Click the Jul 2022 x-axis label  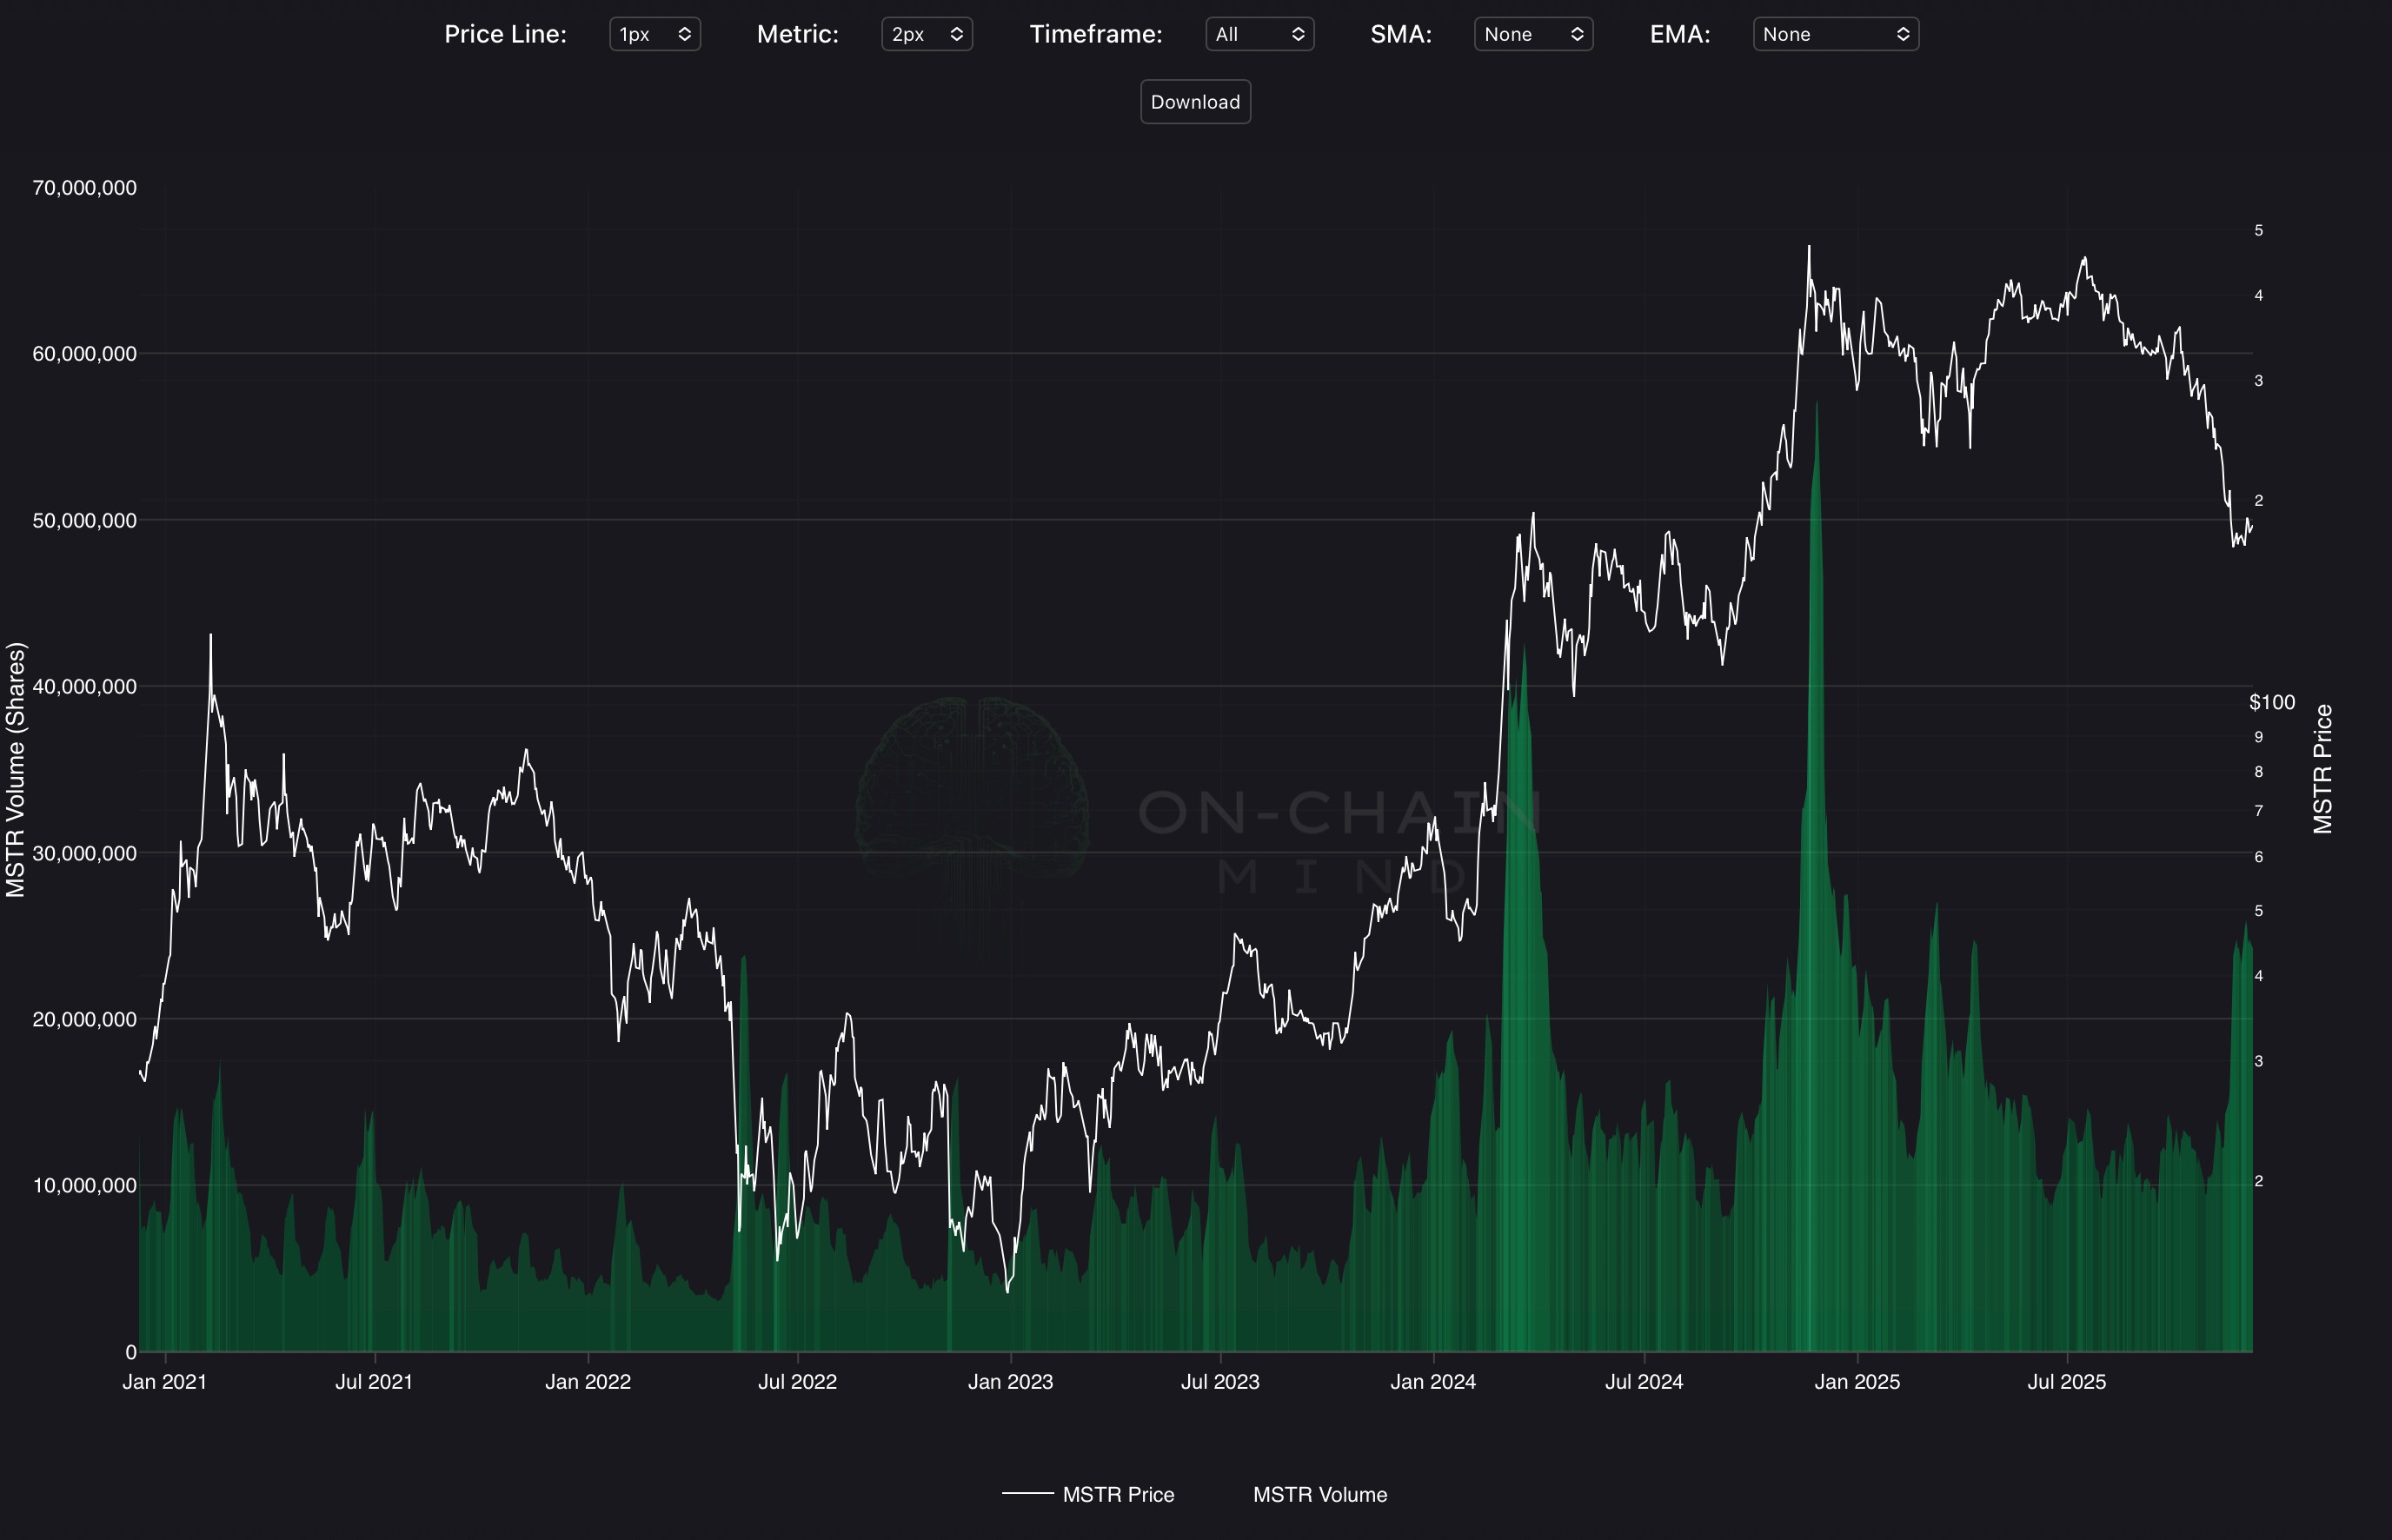(x=797, y=1381)
